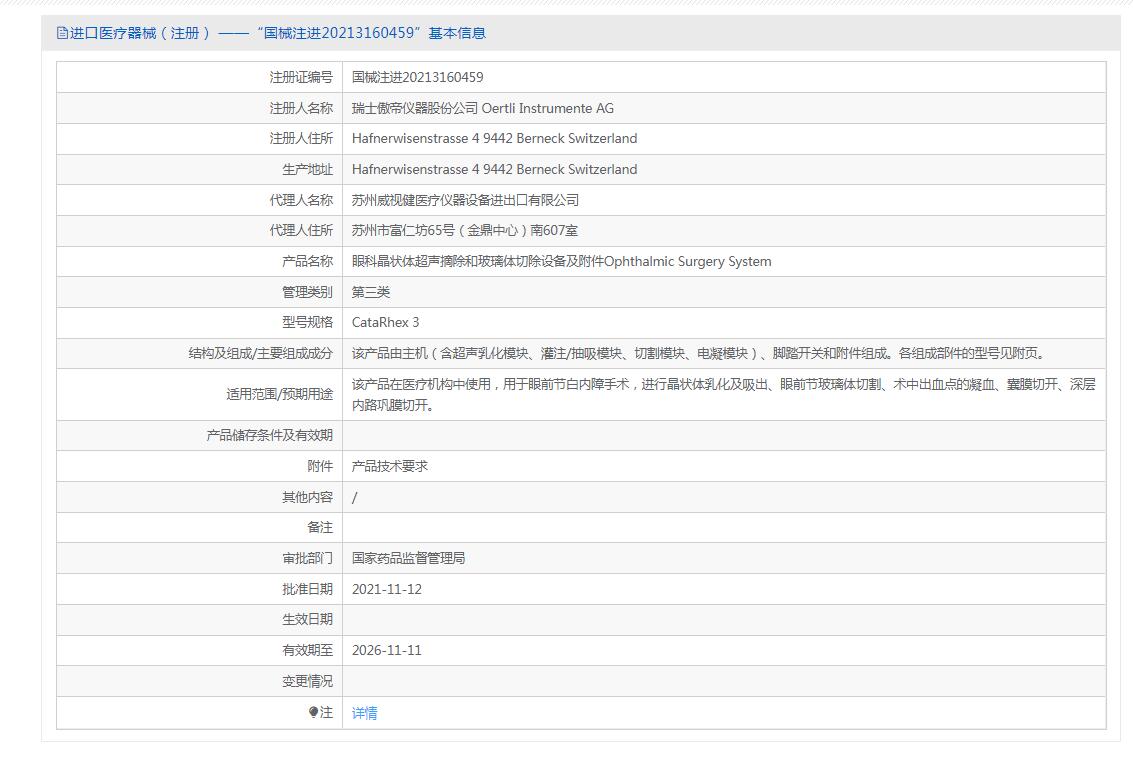Select registration number value 国械注进20213160459 in the table

click(417, 77)
